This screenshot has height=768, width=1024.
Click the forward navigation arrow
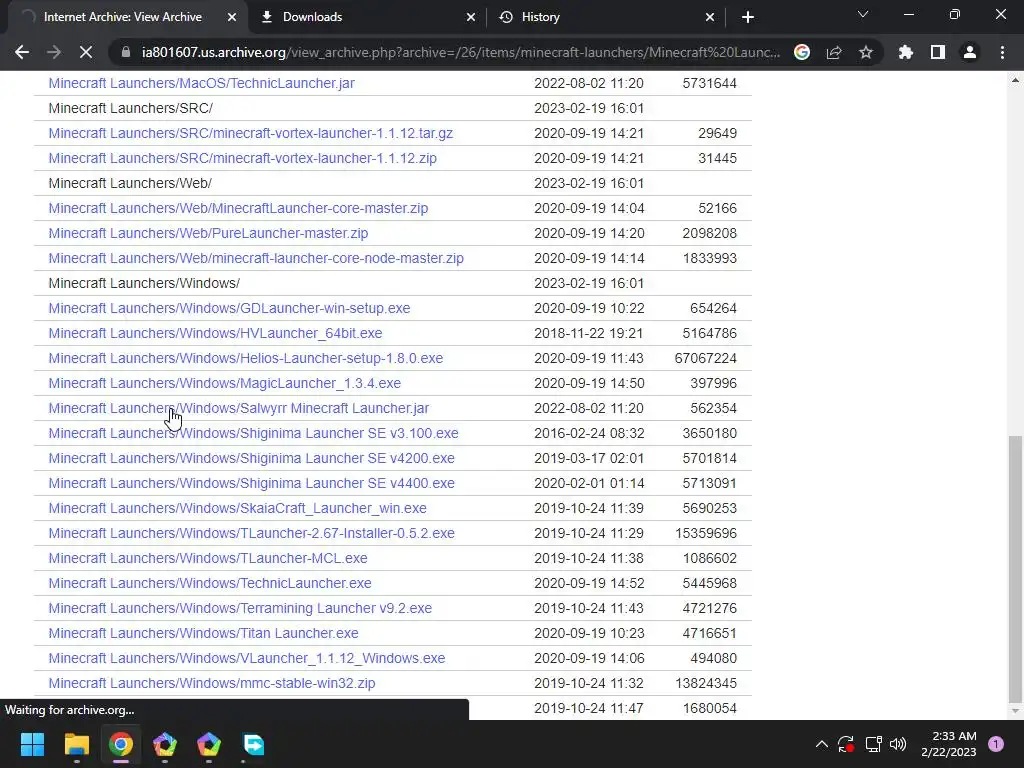pyautogui.click(x=54, y=52)
